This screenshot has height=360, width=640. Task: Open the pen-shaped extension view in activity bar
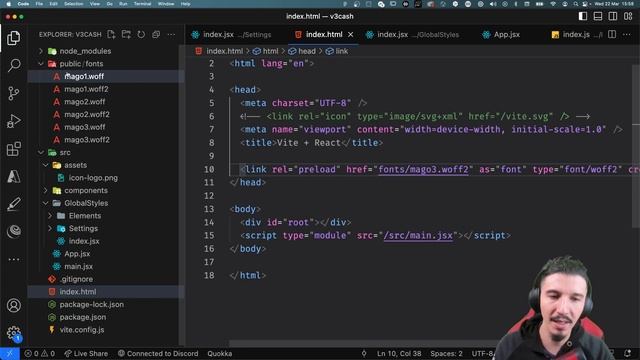(x=13, y=204)
